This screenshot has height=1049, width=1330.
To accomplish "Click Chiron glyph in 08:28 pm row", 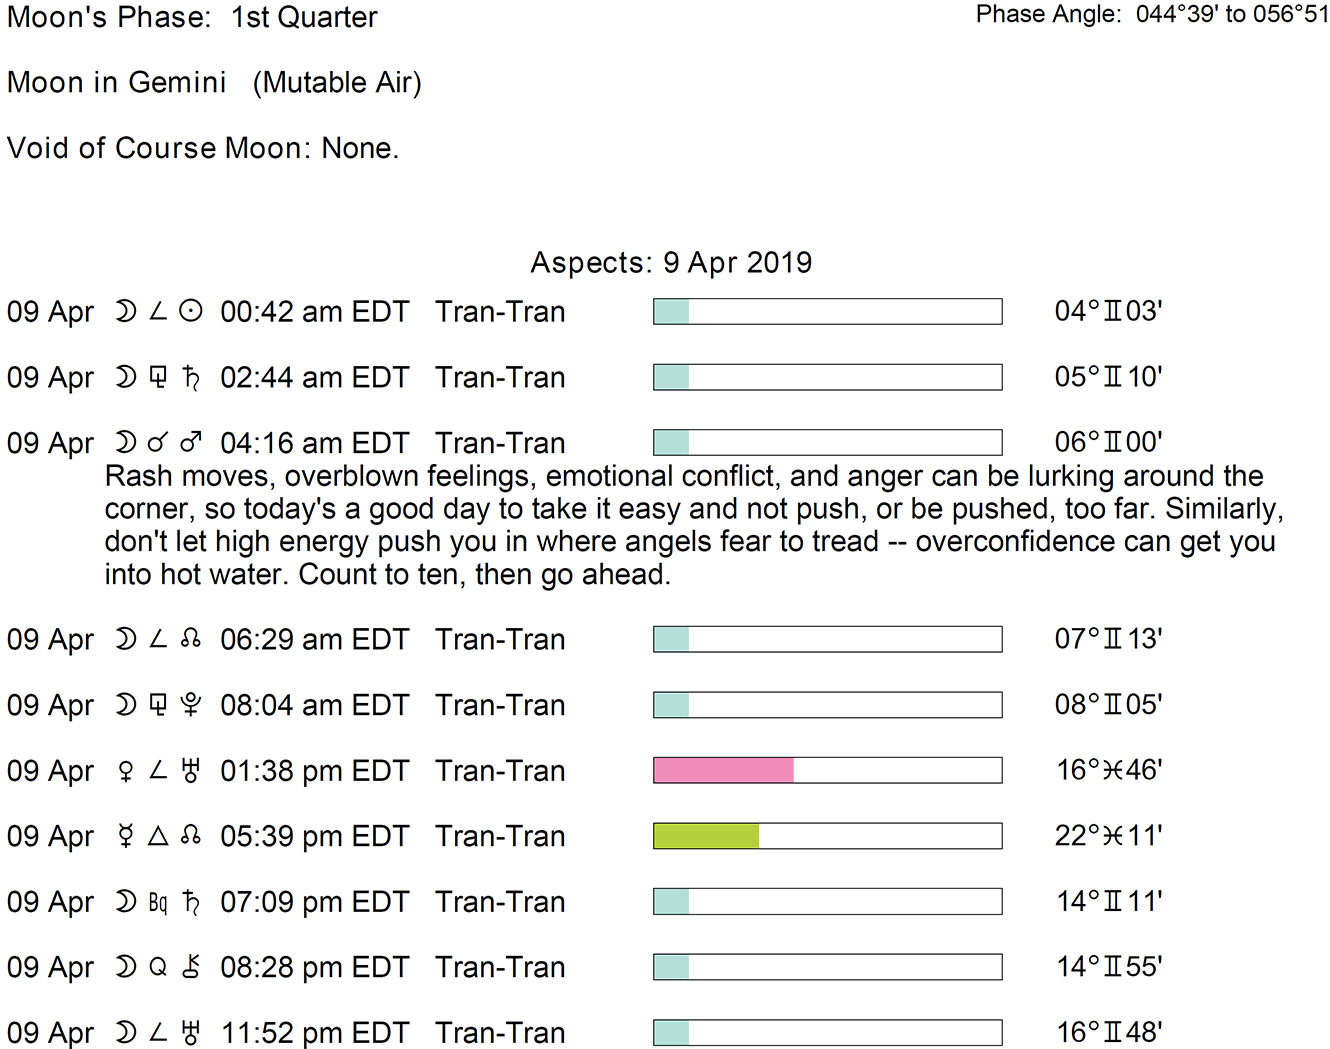I will [x=191, y=967].
